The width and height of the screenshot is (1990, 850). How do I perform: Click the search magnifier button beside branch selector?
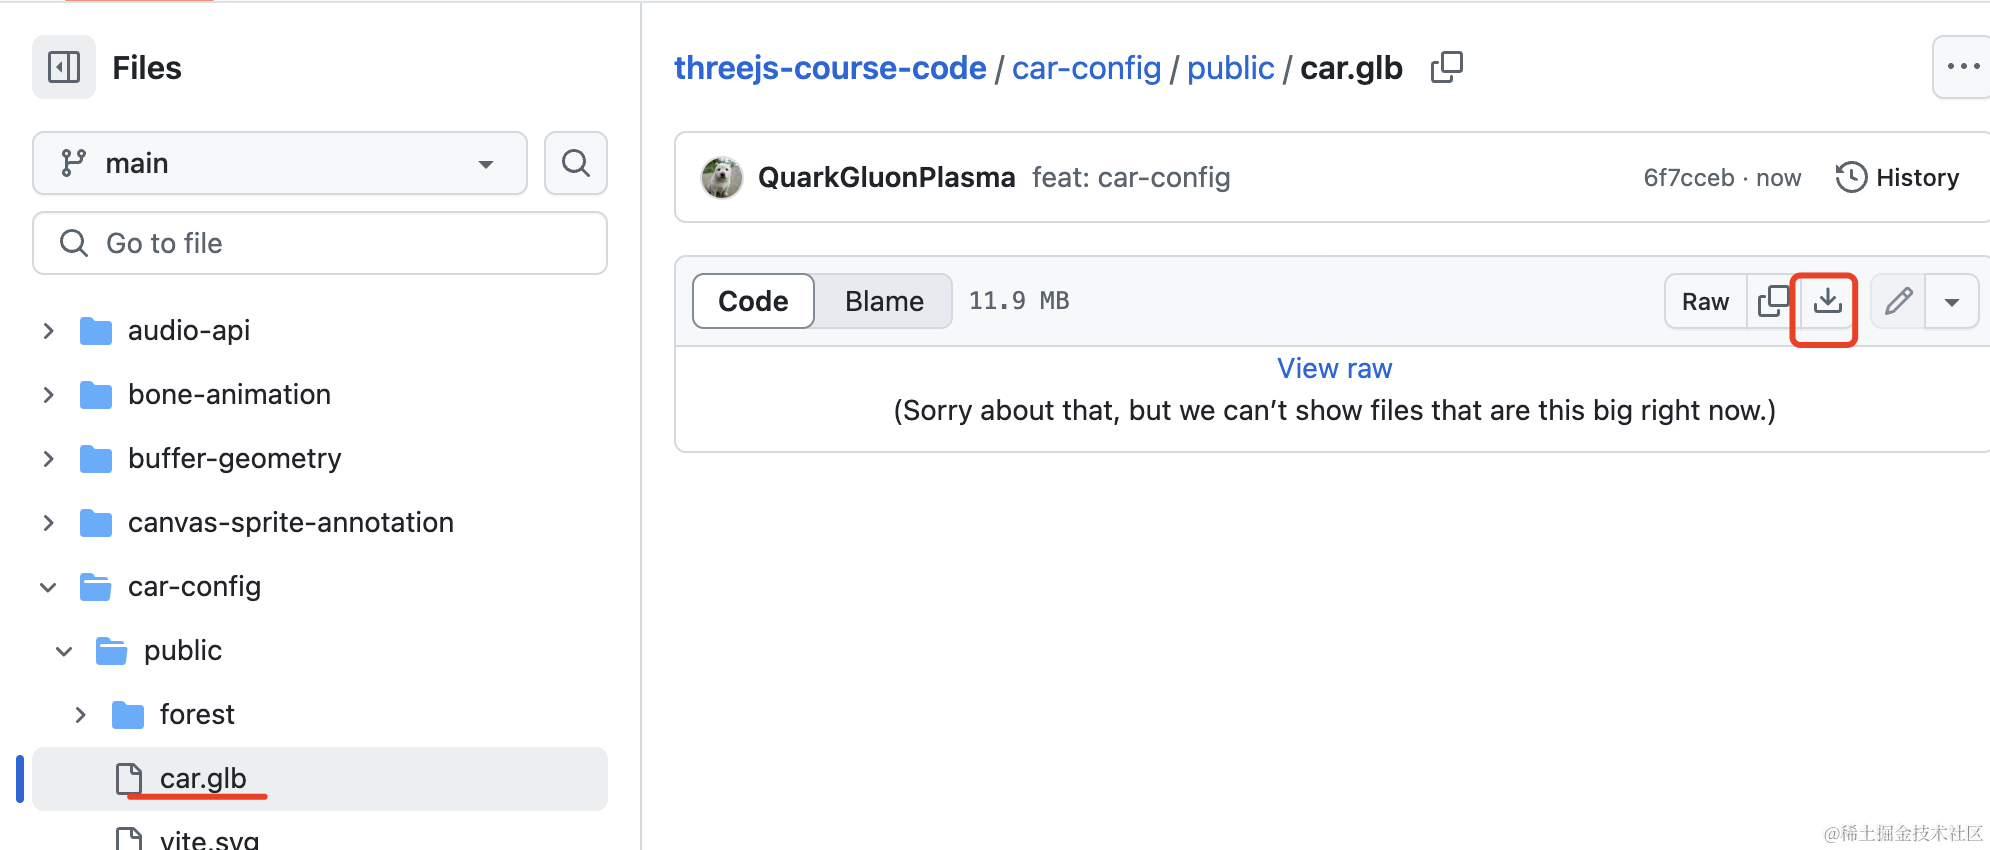(576, 163)
